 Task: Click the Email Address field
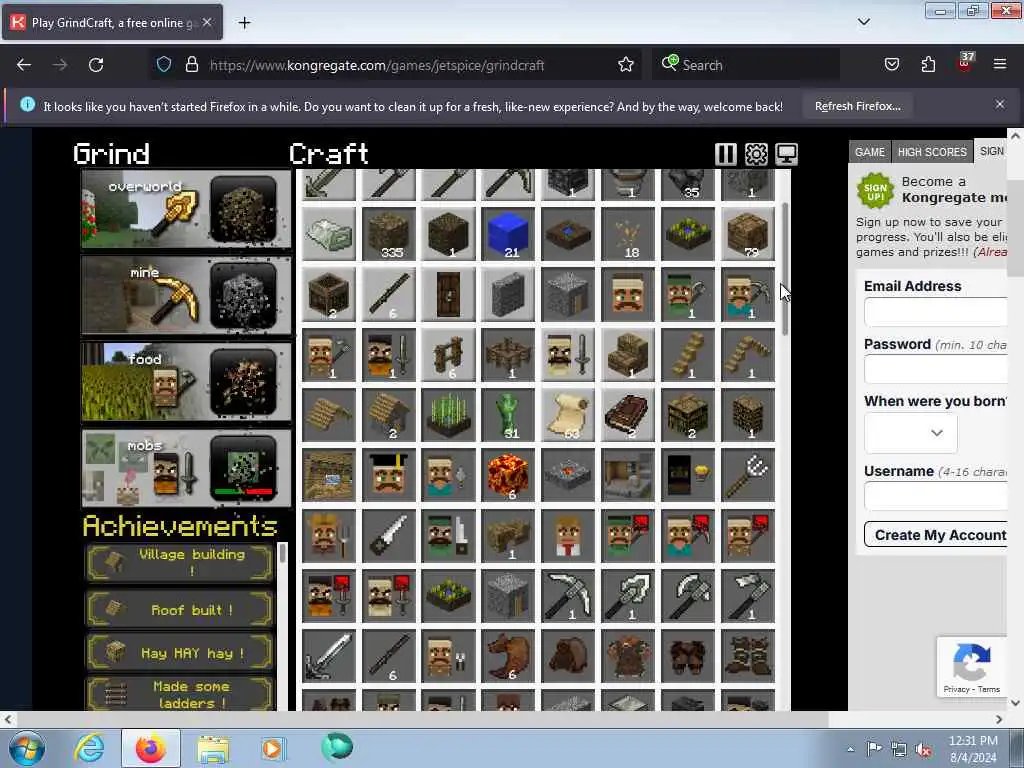coord(935,312)
